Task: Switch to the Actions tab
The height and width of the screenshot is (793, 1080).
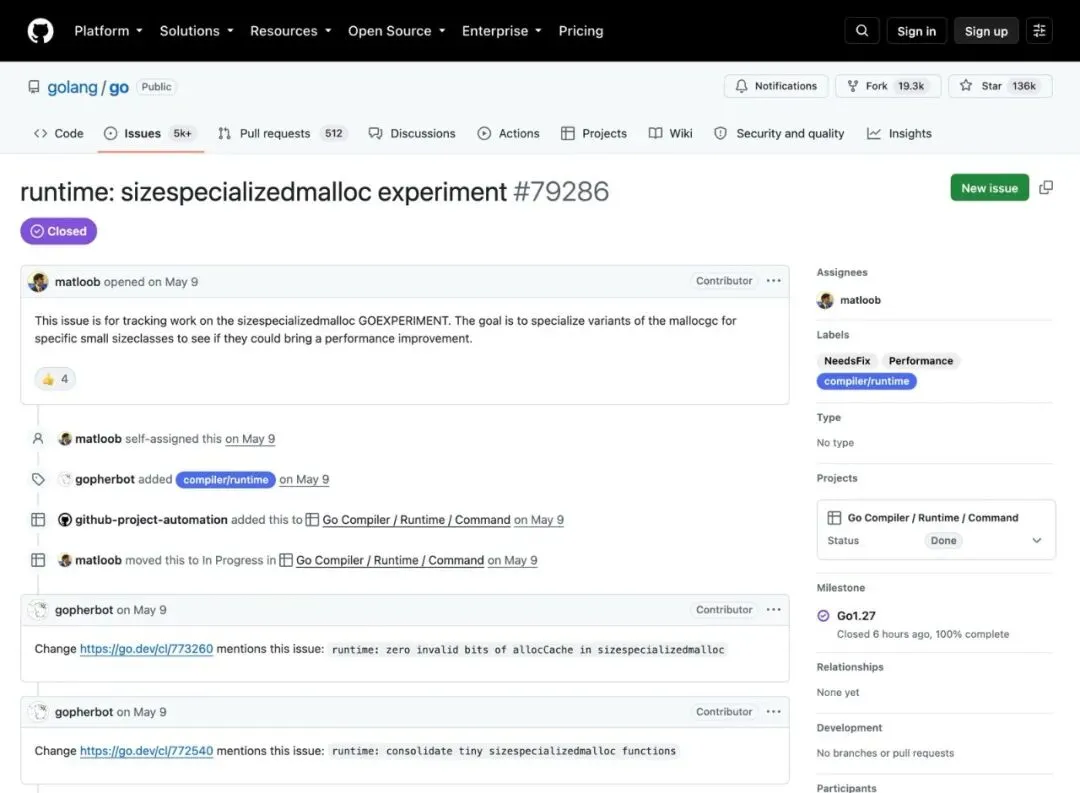Action: (508, 134)
